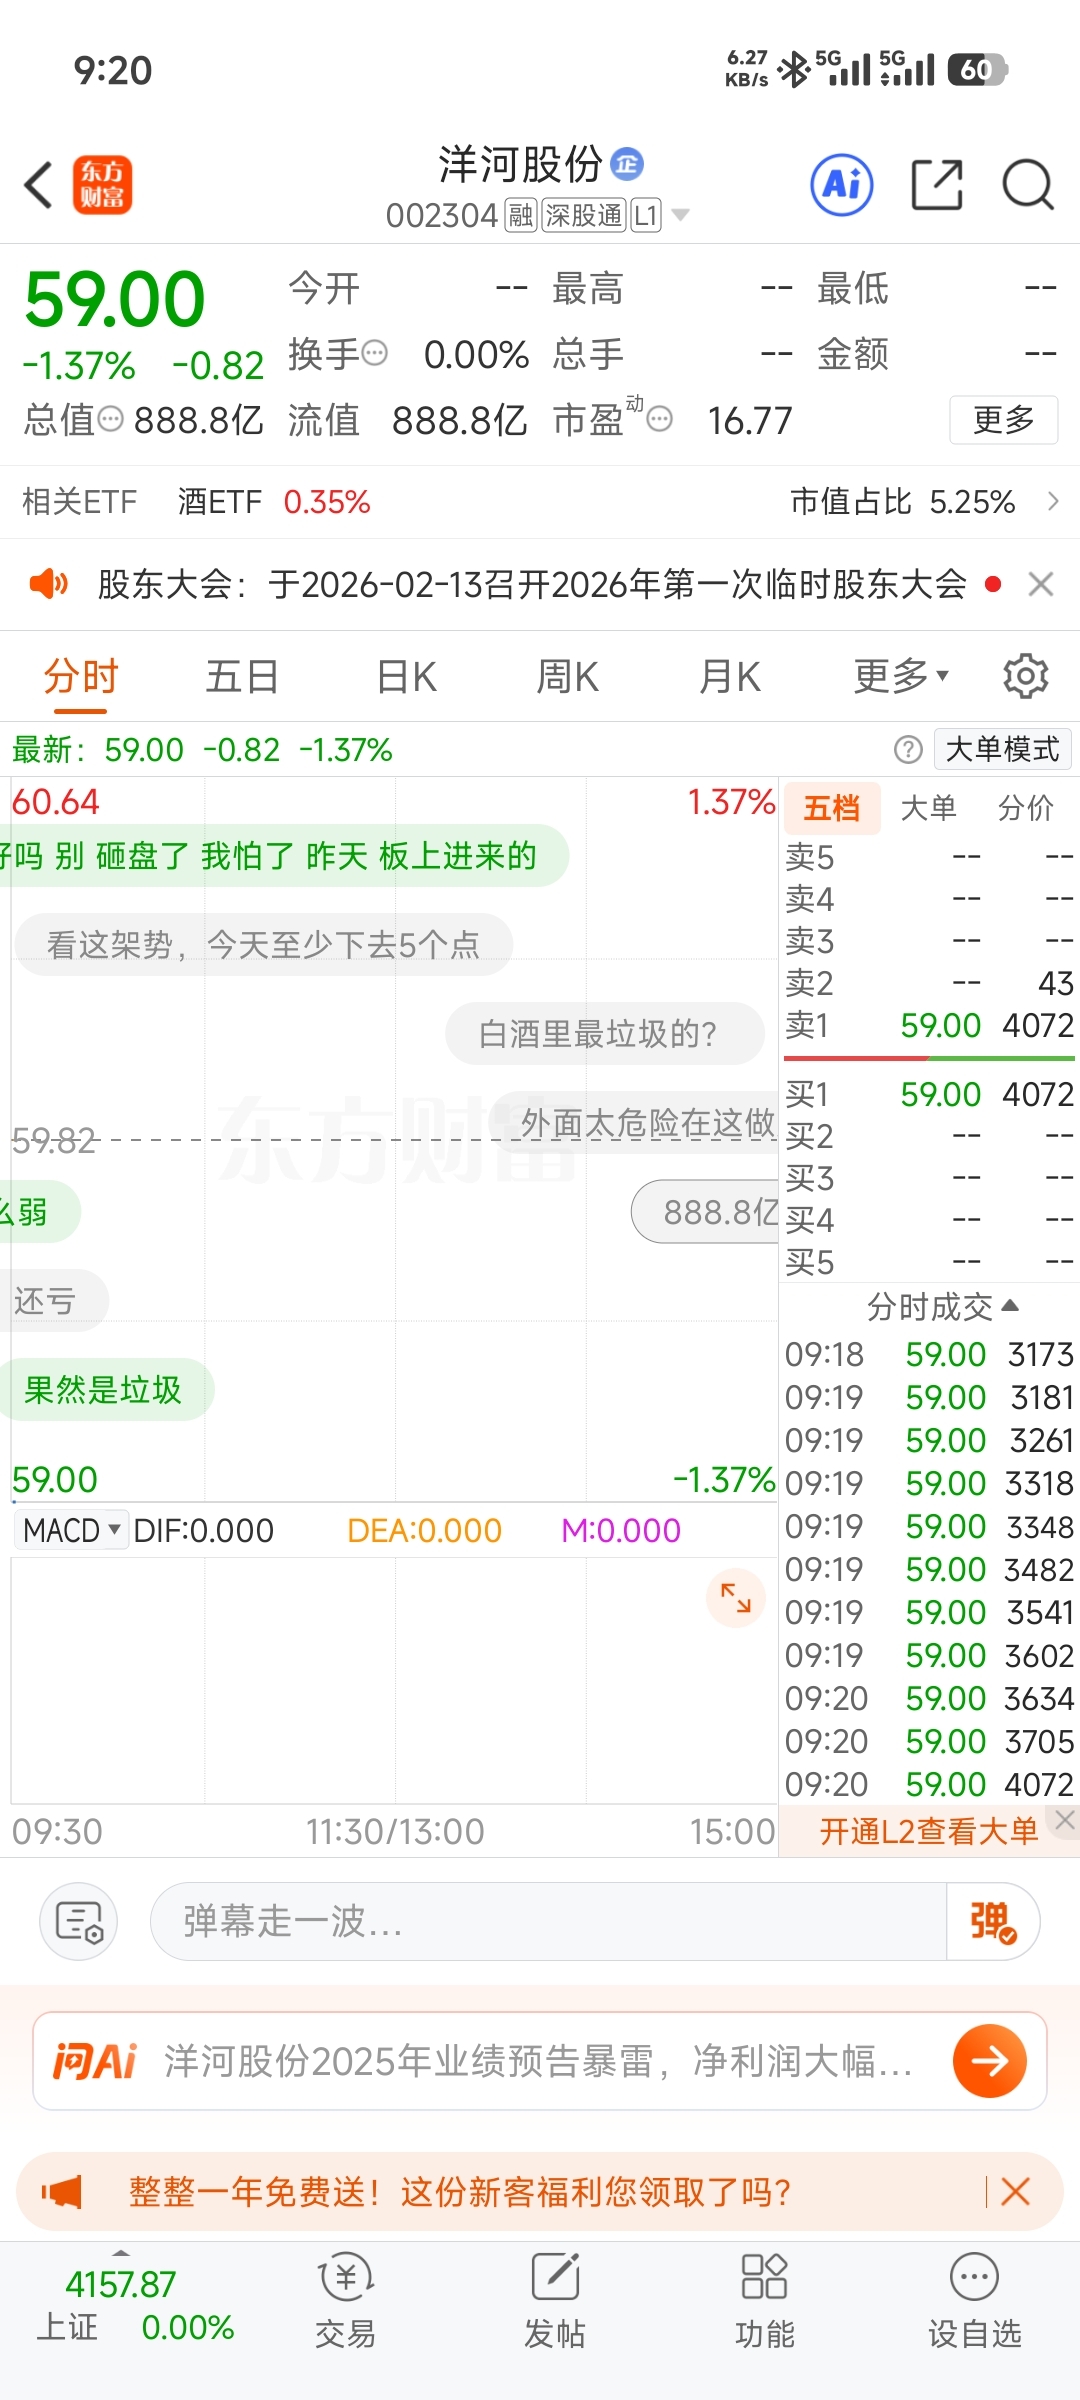
Task: Click 开通L2查看大单 link
Action: tap(929, 1831)
